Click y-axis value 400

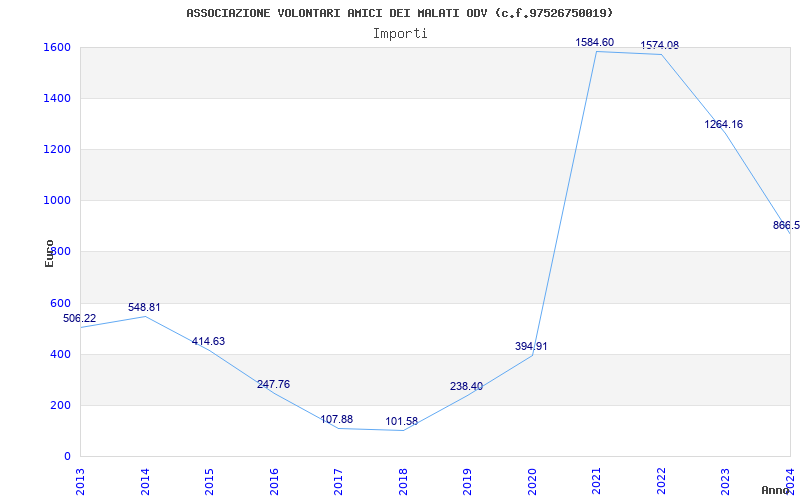[60, 354]
